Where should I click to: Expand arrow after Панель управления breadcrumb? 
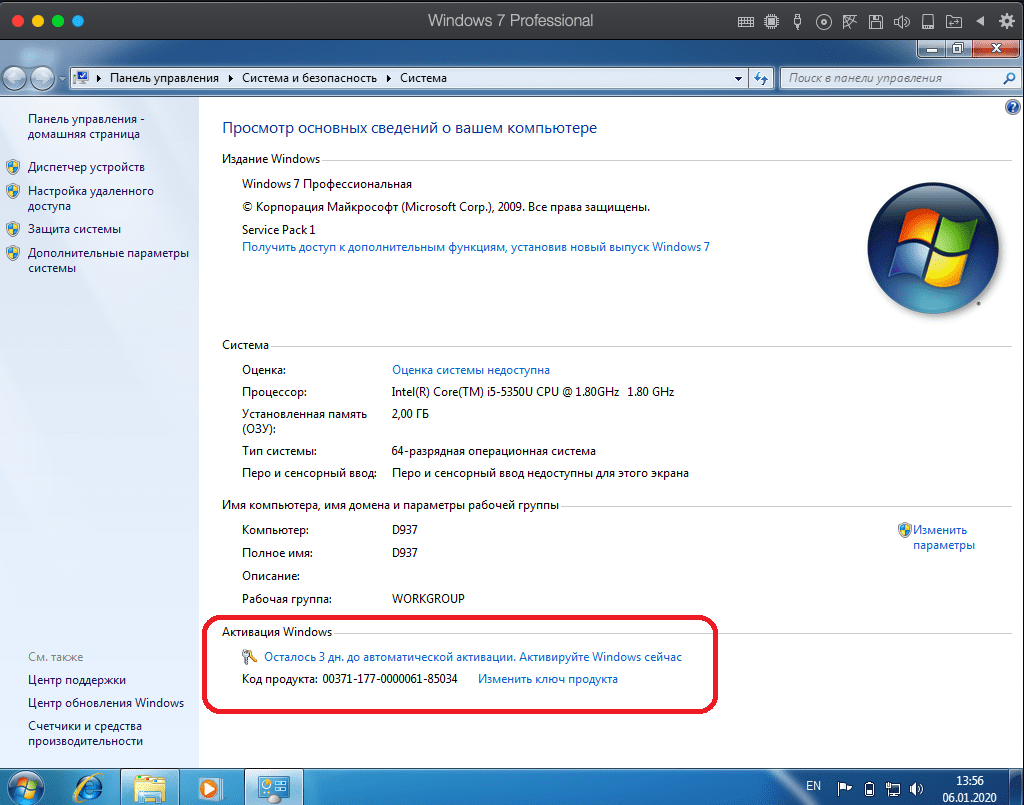coord(231,78)
